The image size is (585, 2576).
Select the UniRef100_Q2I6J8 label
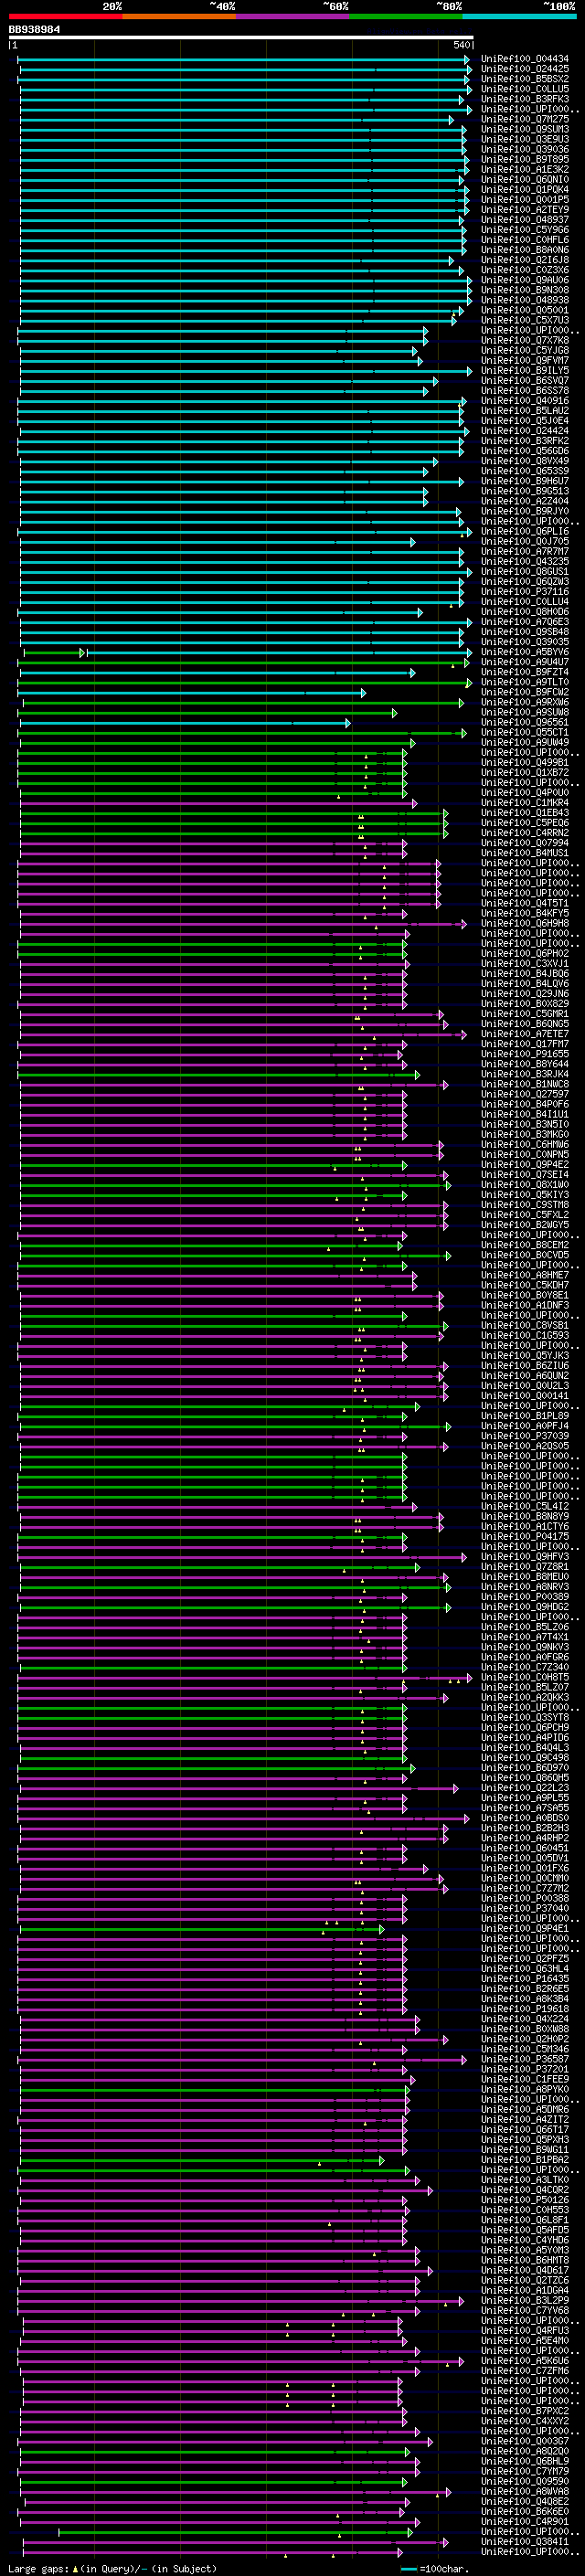[525, 260]
